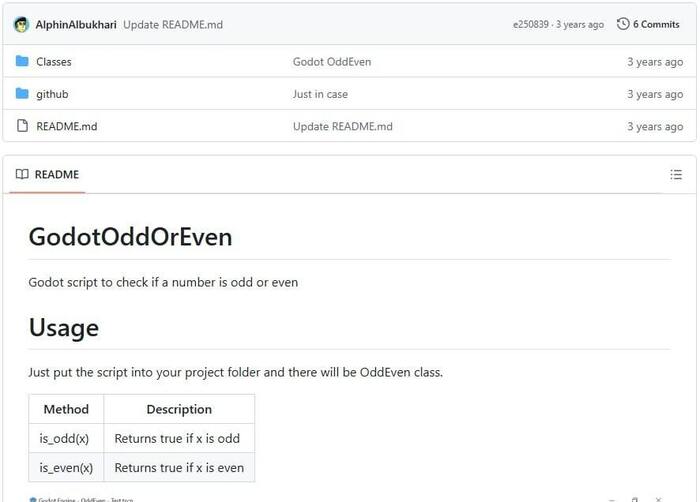Click Returns true if x is even cell
700x502 pixels.
click(x=179, y=468)
